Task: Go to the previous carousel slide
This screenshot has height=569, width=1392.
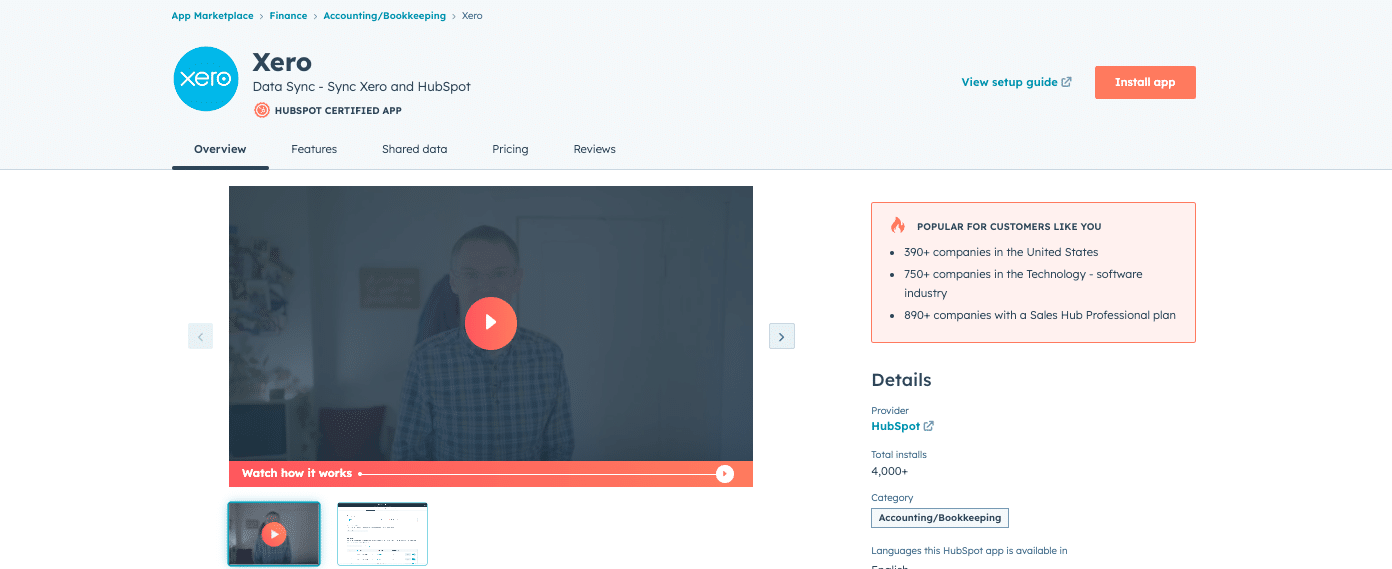Action: (x=200, y=337)
